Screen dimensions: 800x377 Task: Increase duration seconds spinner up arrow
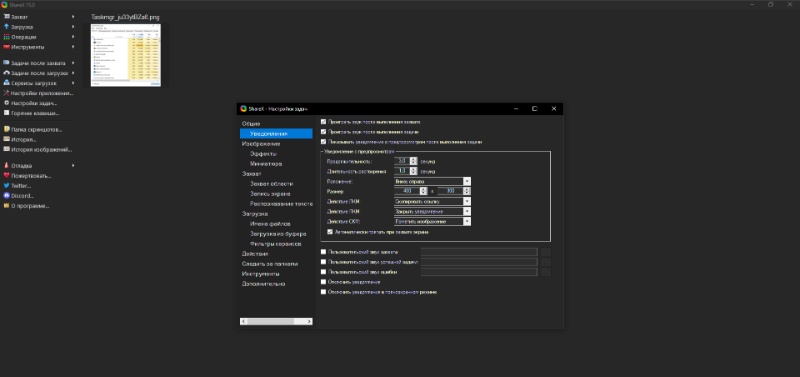click(x=414, y=159)
